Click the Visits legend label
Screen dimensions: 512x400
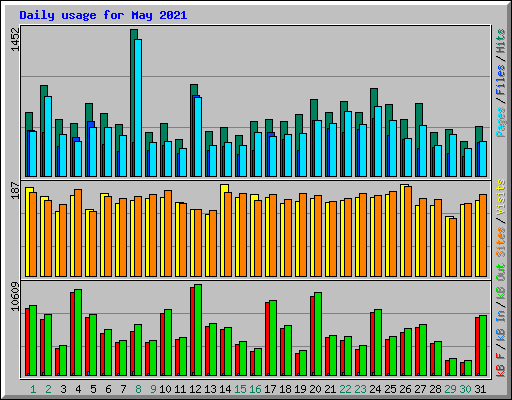click(501, 198)
